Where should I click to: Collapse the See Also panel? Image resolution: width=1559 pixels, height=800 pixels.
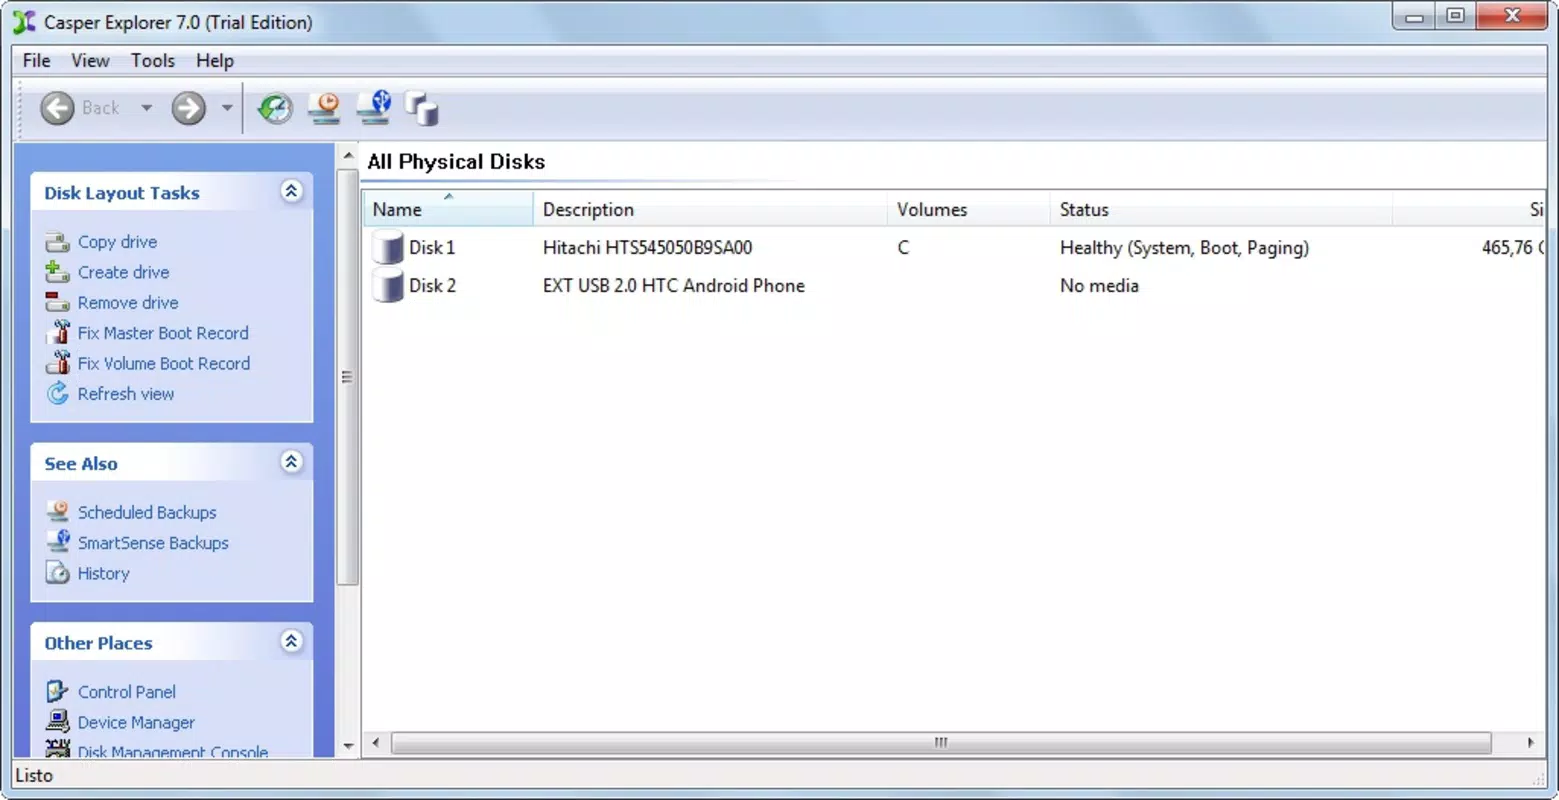click(291, 461)
